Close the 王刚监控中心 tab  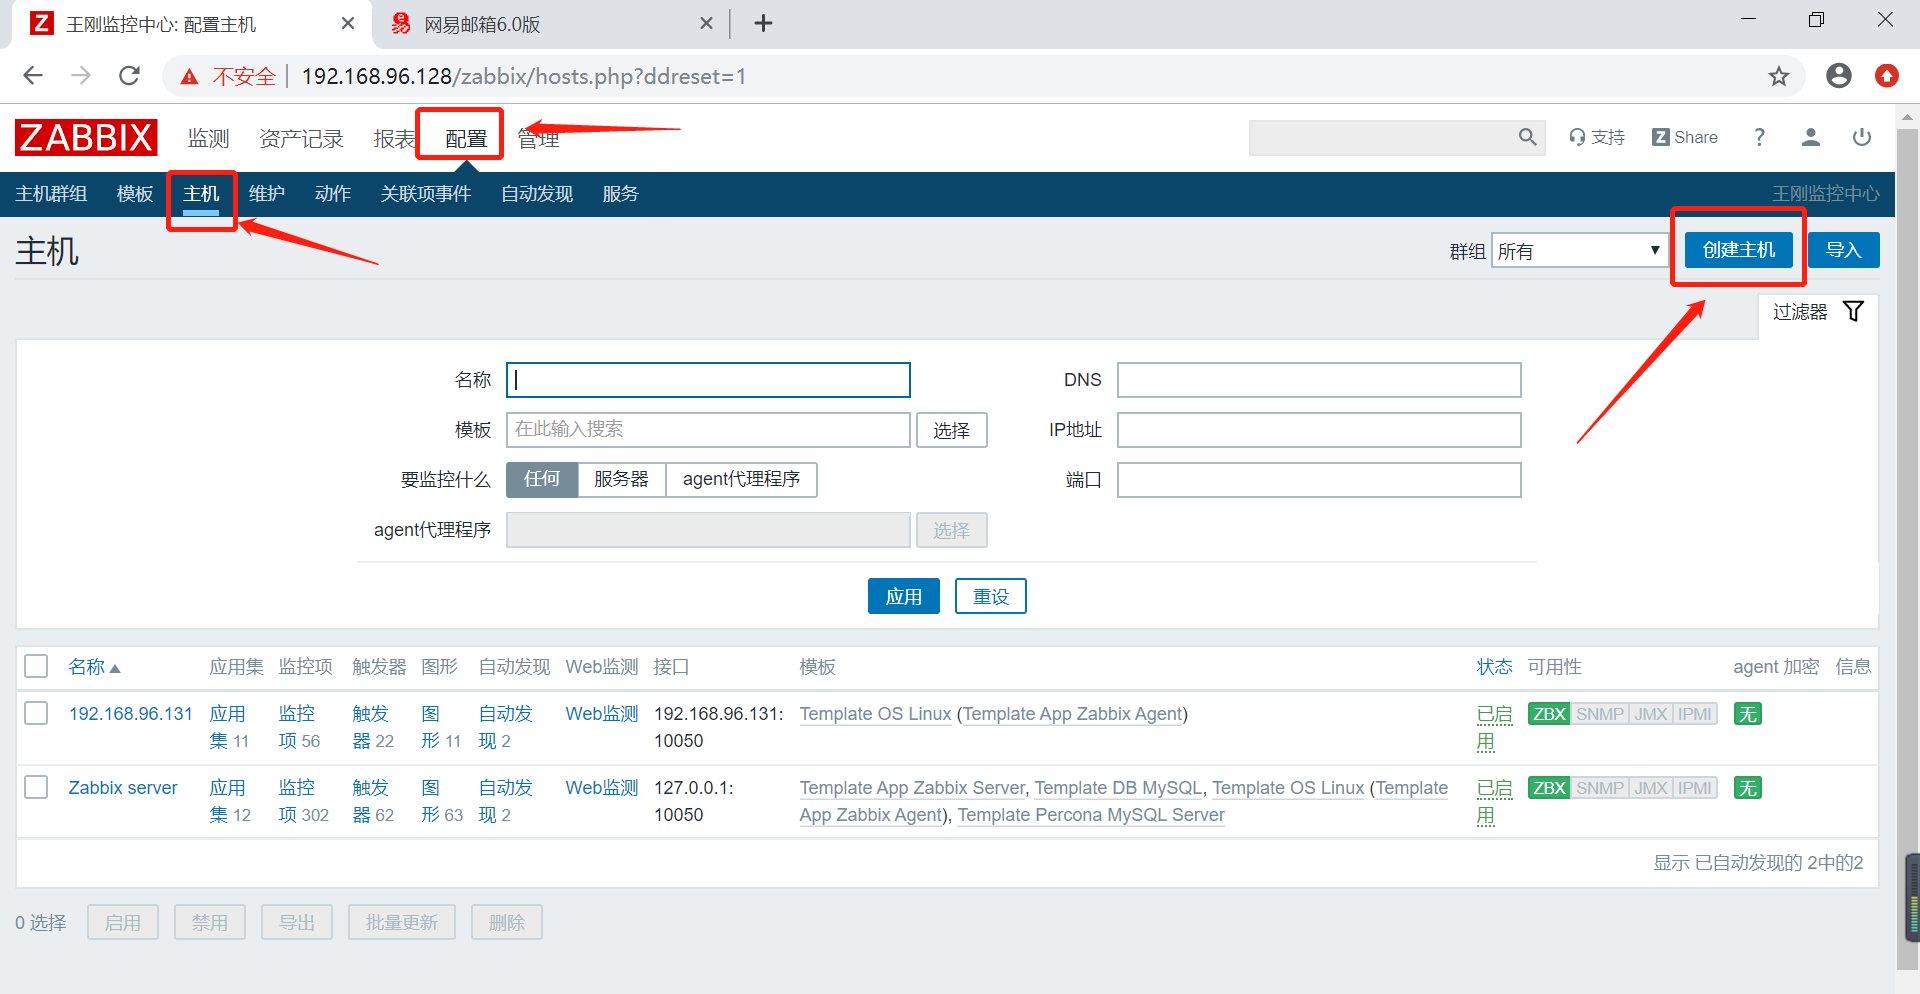pos(348,23)
